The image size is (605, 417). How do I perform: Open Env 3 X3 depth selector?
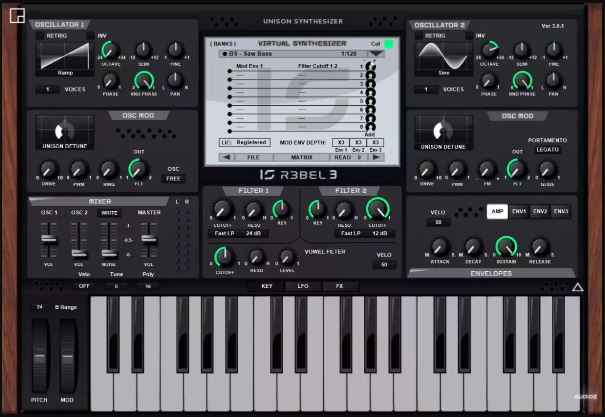pos(375,142)
